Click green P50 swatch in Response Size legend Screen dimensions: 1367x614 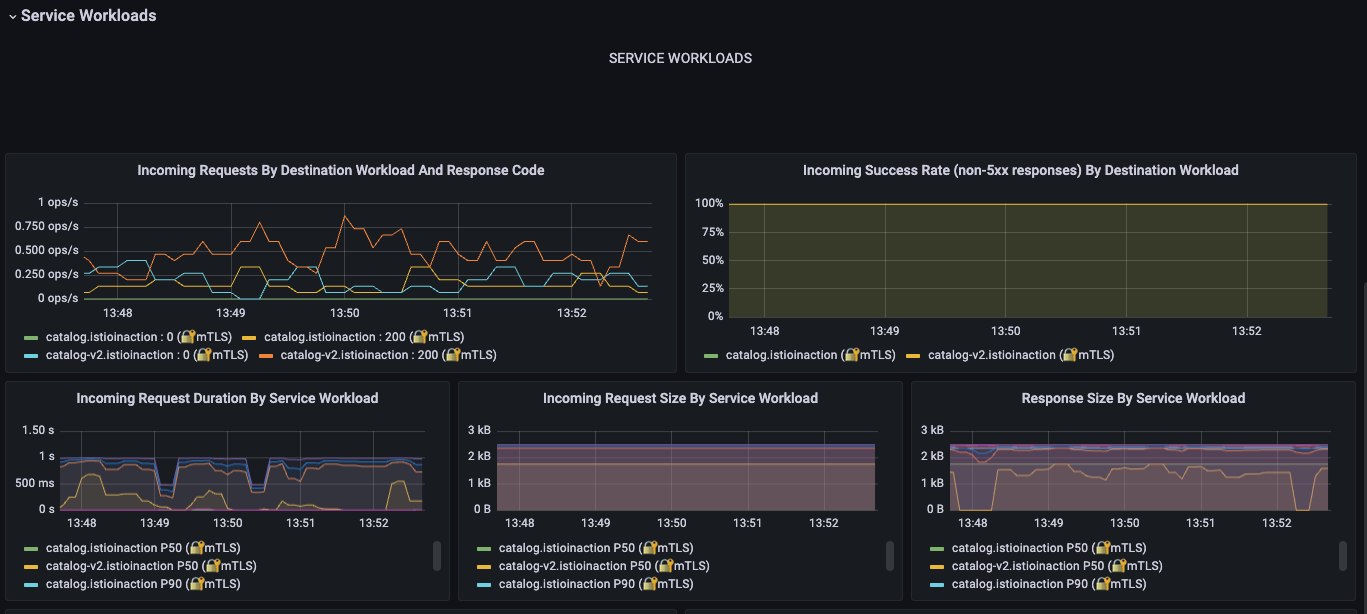point(937,549)
